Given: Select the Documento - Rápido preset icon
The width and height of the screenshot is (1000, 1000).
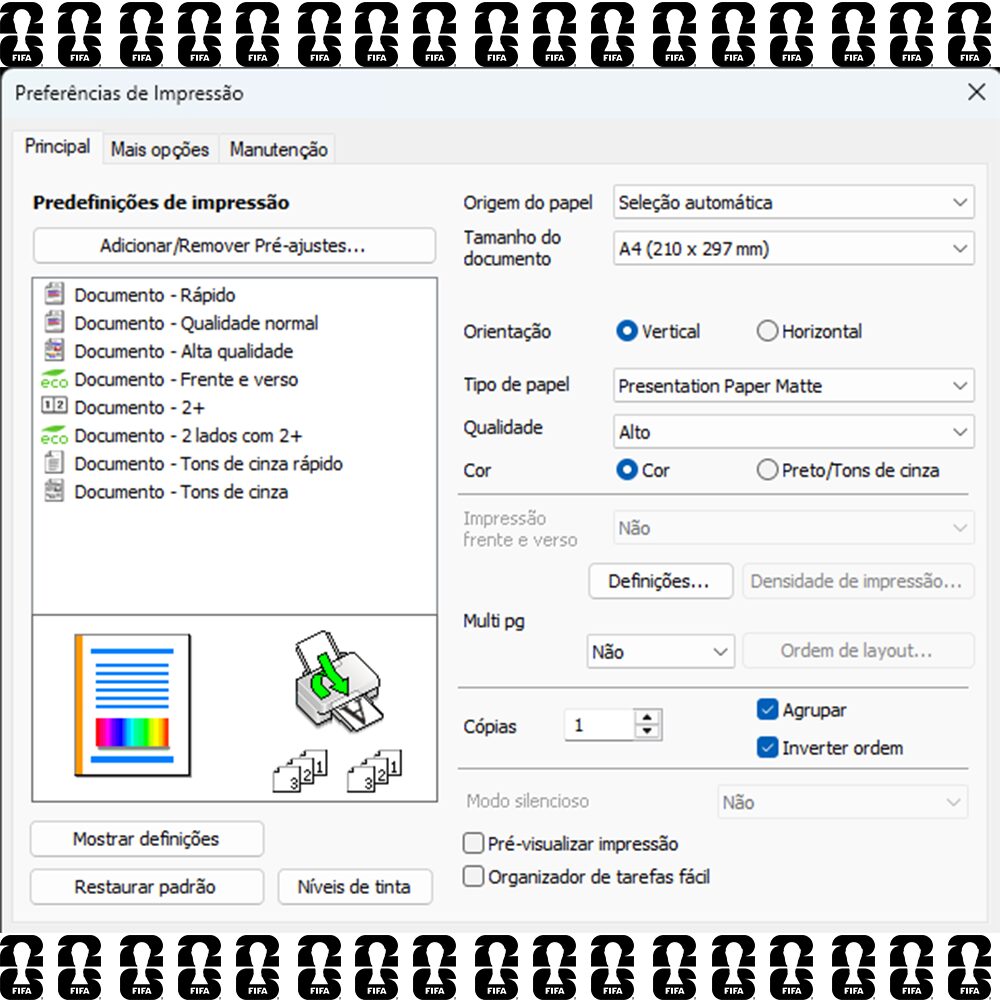Looking at the screenshot, I should coord(54,294).
